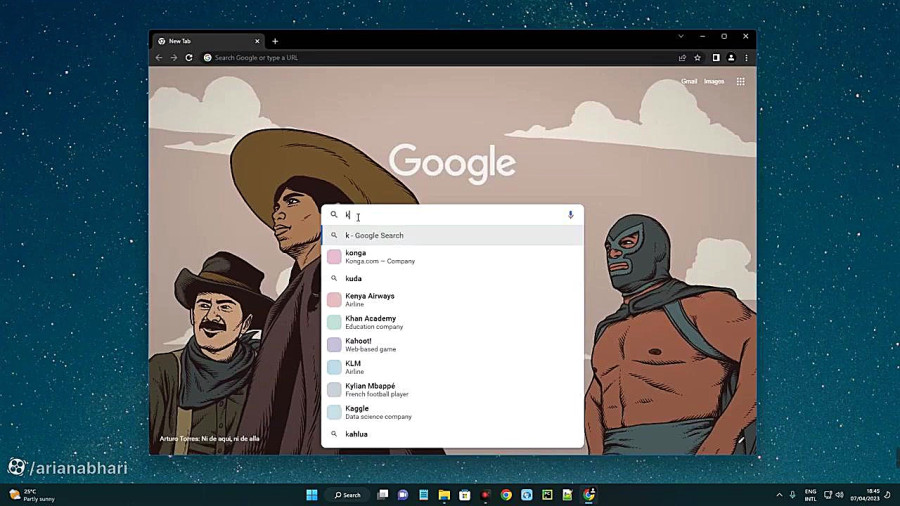Select the kuda suggestion

[x=452, y=278]
